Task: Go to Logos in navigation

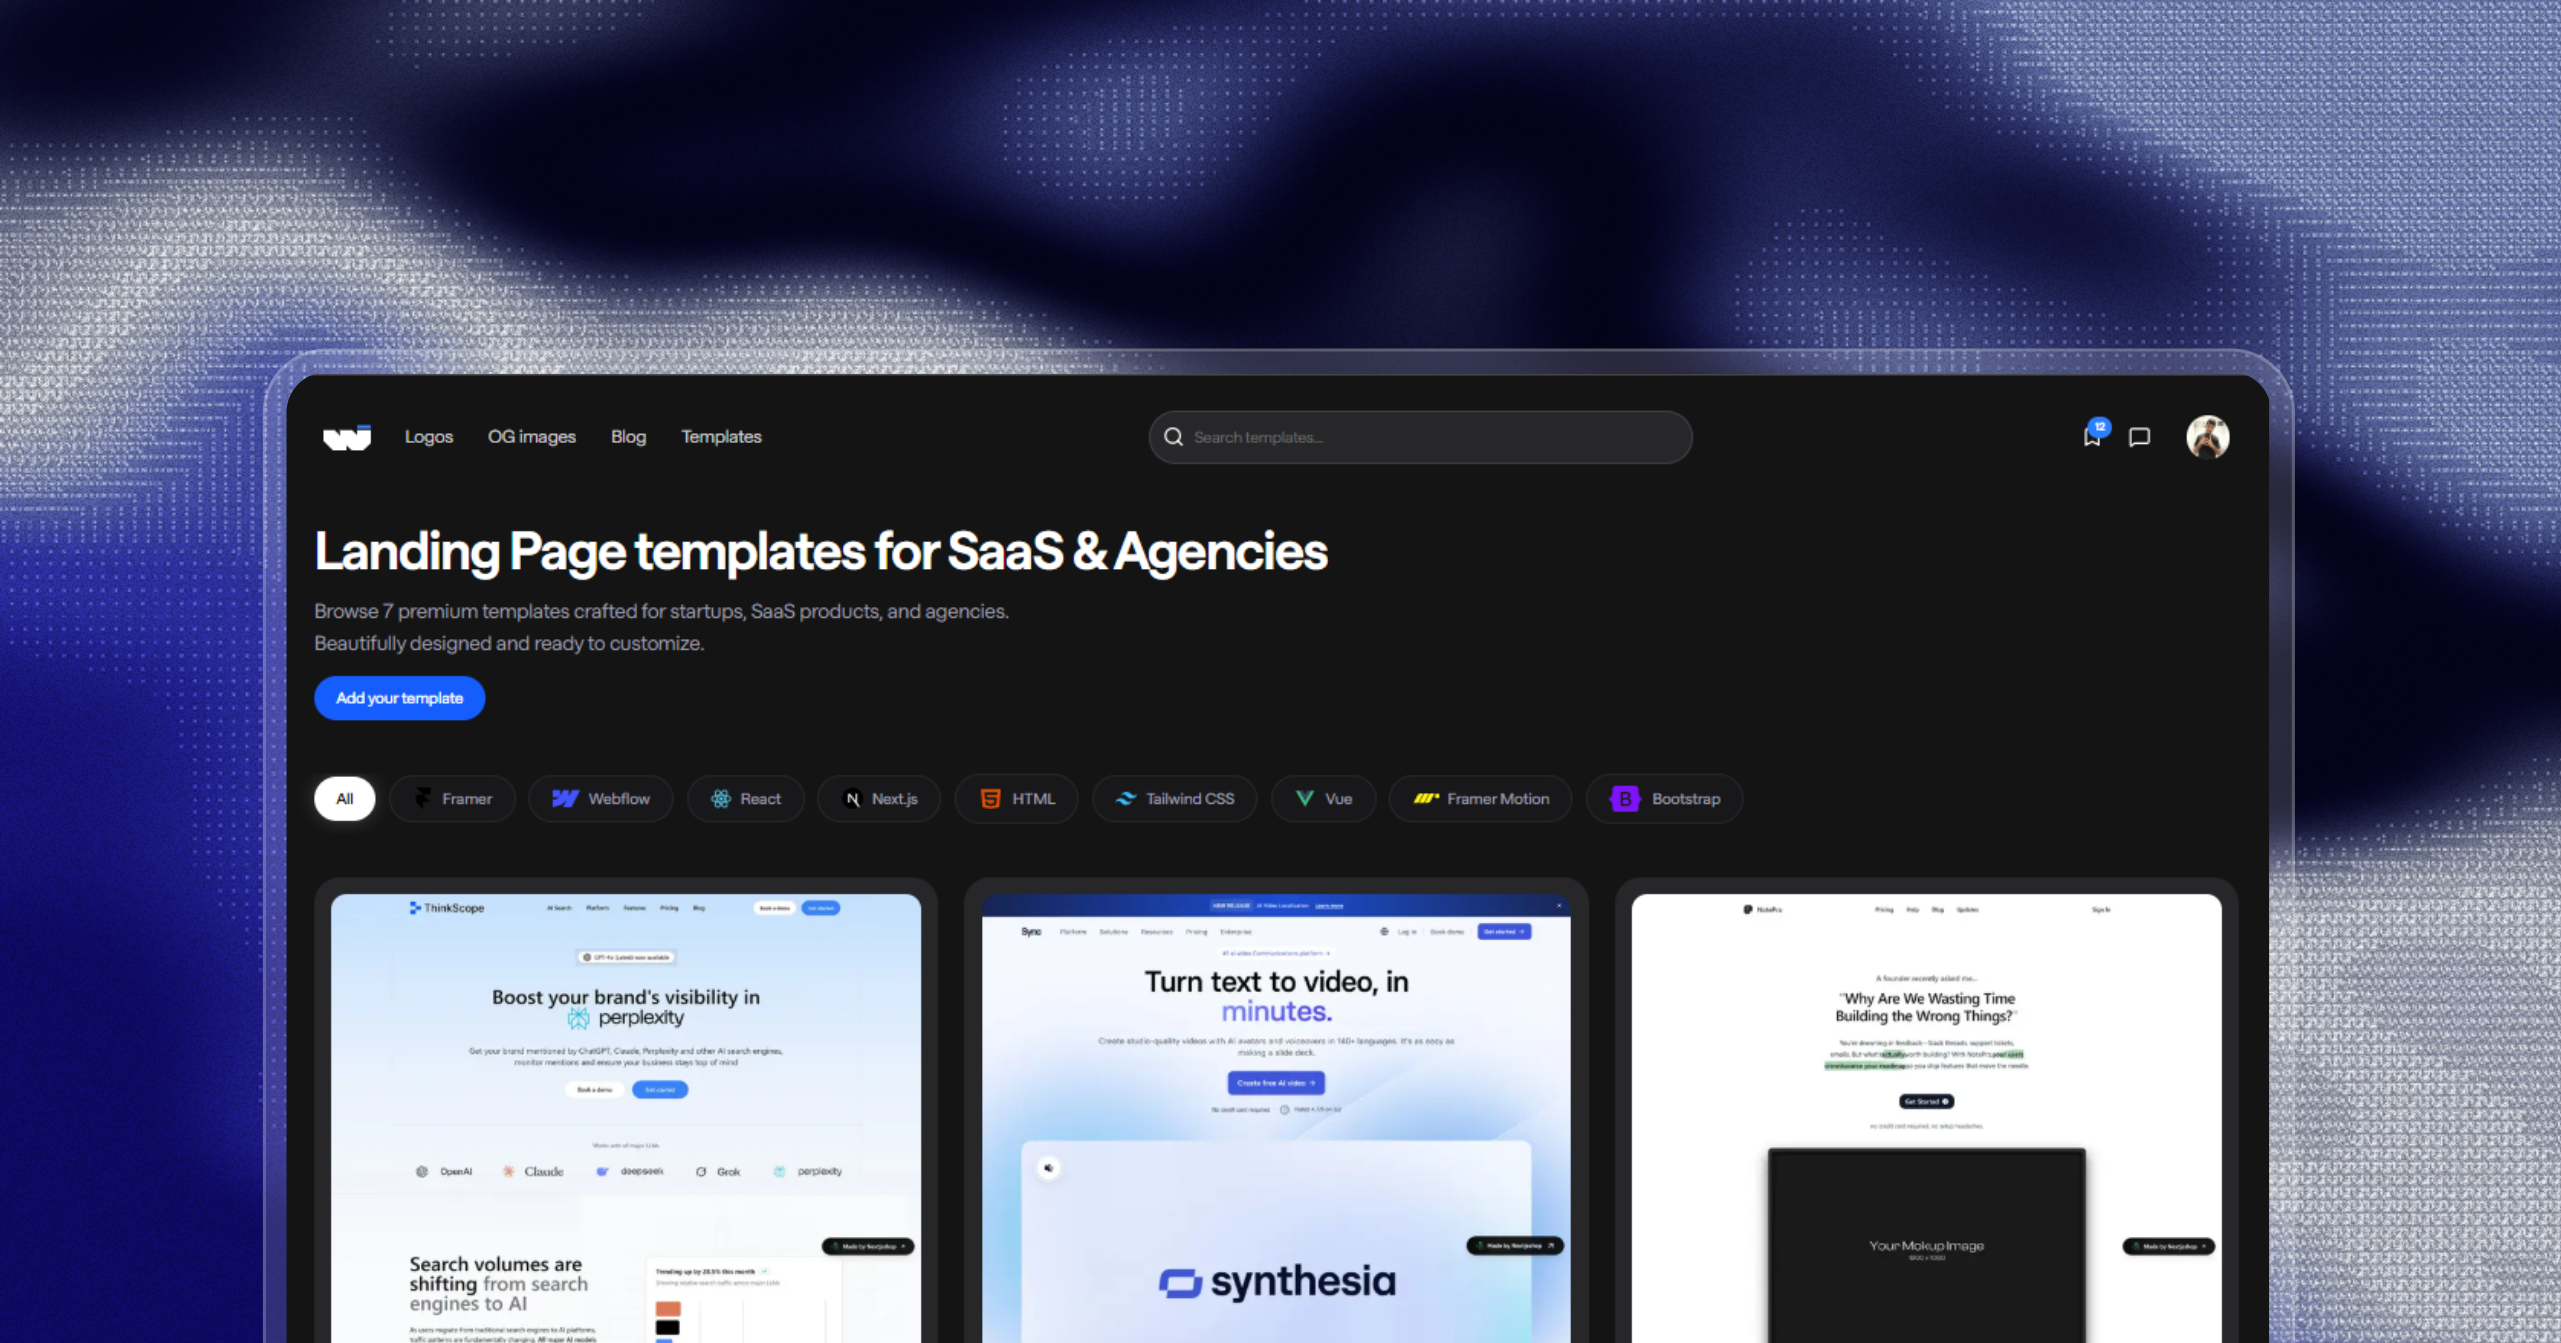Action: [x=429, y=437]
